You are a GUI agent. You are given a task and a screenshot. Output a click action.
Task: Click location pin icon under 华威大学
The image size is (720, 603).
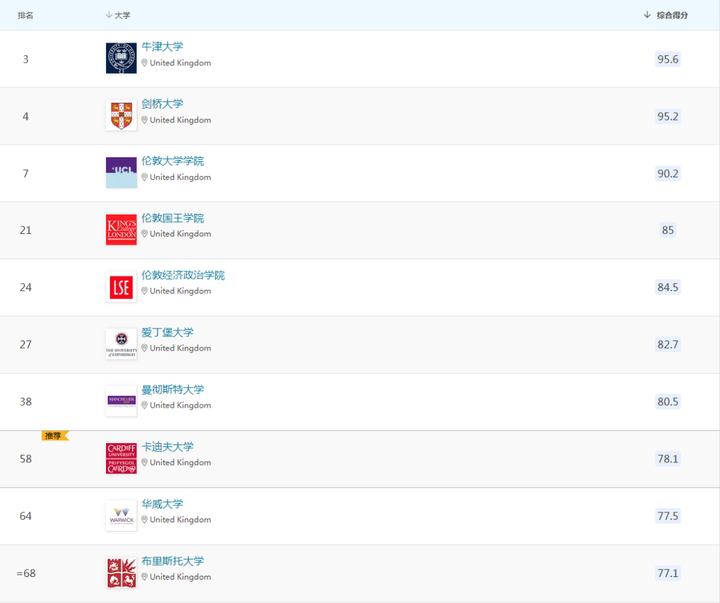tap(145, 520)
